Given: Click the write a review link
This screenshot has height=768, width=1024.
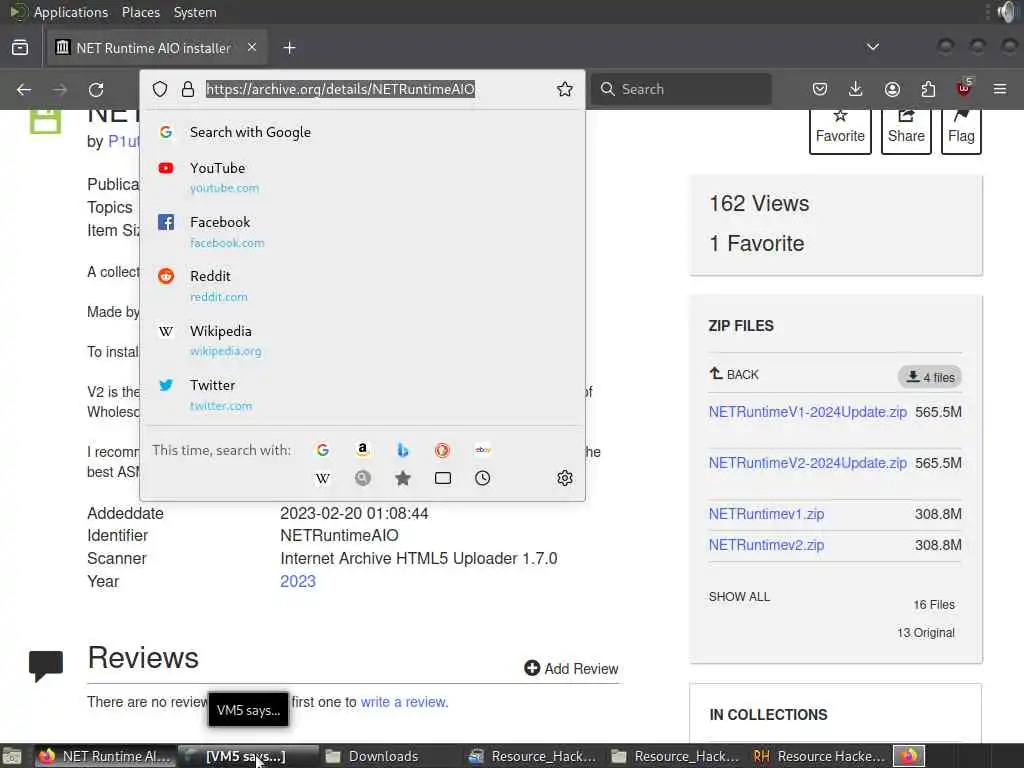Looking at the screenshot, I should tap(404, 702).
